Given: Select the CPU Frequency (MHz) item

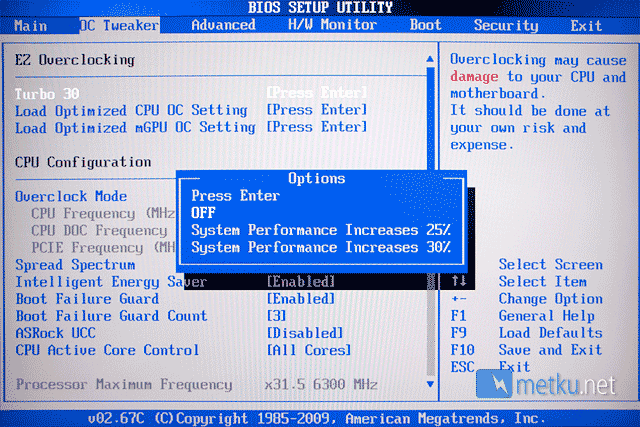Looking at the screenshot, I should tap(103, 214).
